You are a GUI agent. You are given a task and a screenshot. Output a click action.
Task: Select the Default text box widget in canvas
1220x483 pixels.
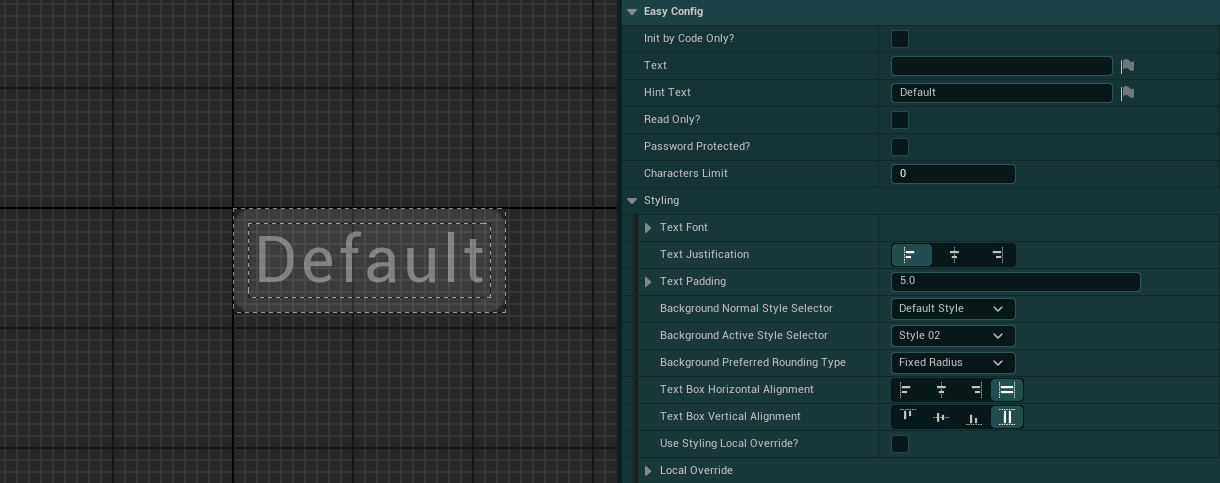pos(369,260)
